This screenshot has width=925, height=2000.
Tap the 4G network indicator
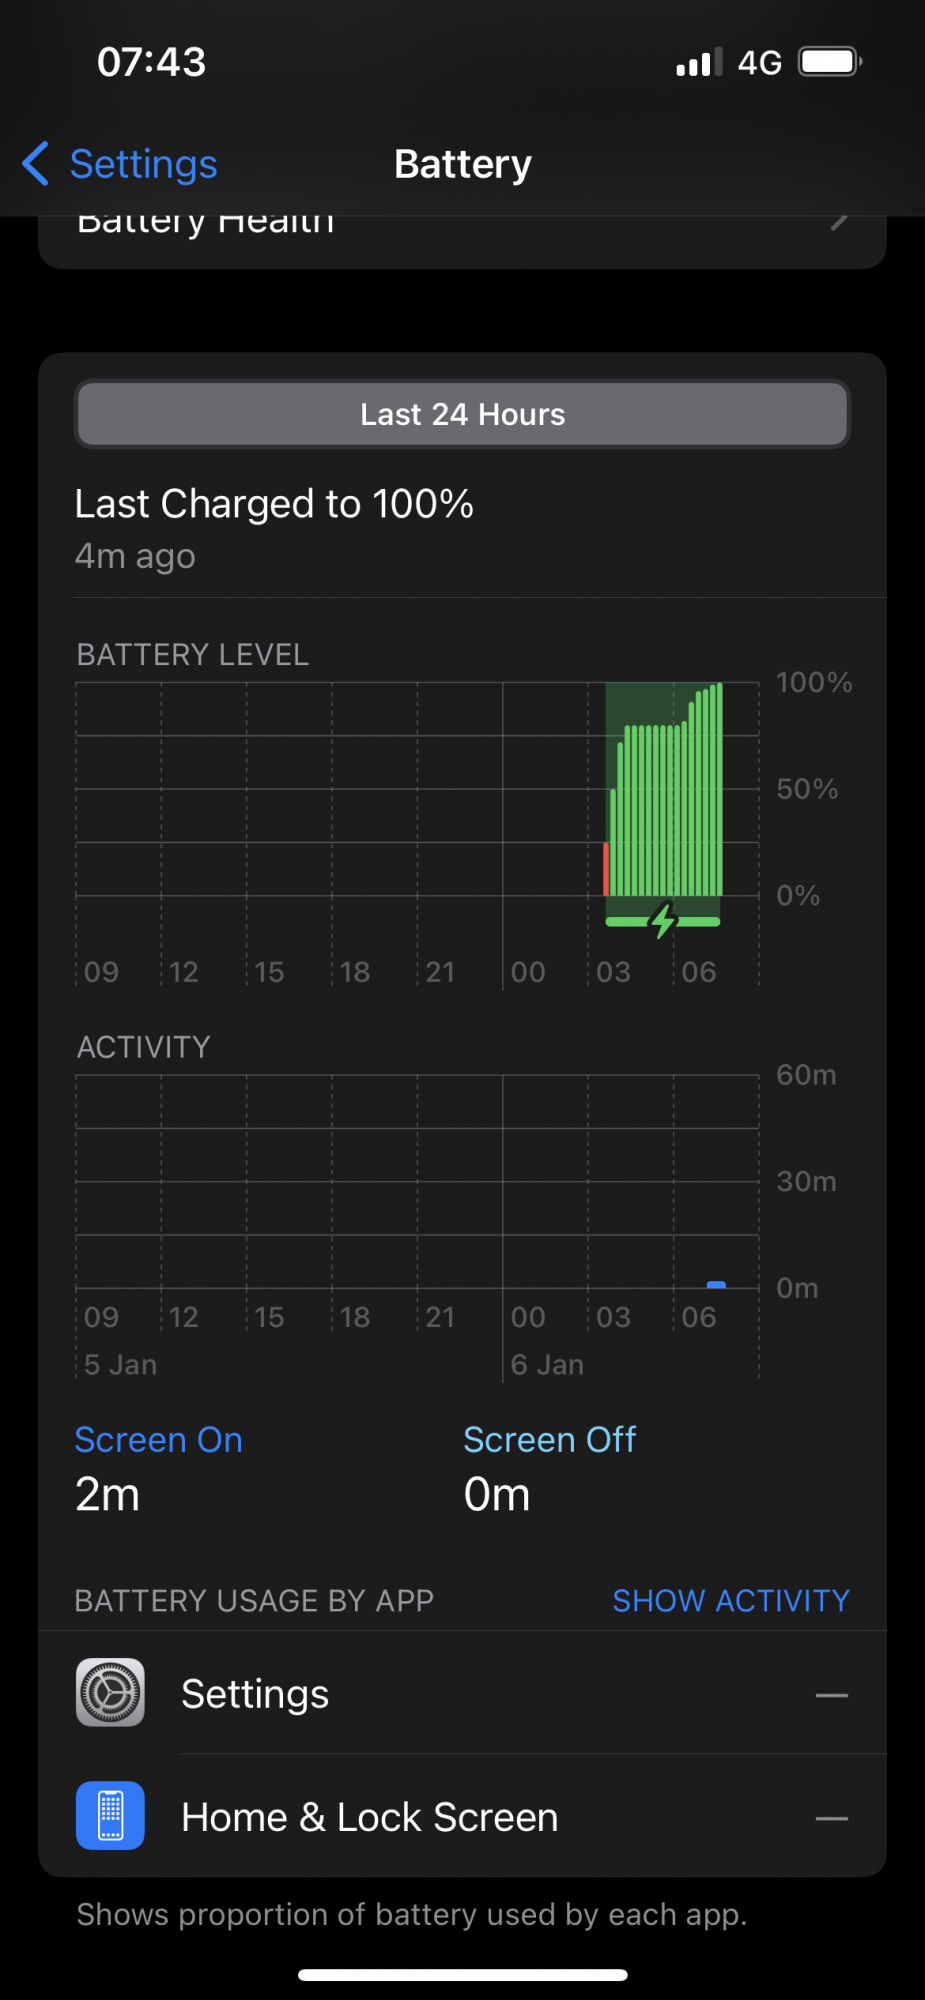click(x=760, y=63)
